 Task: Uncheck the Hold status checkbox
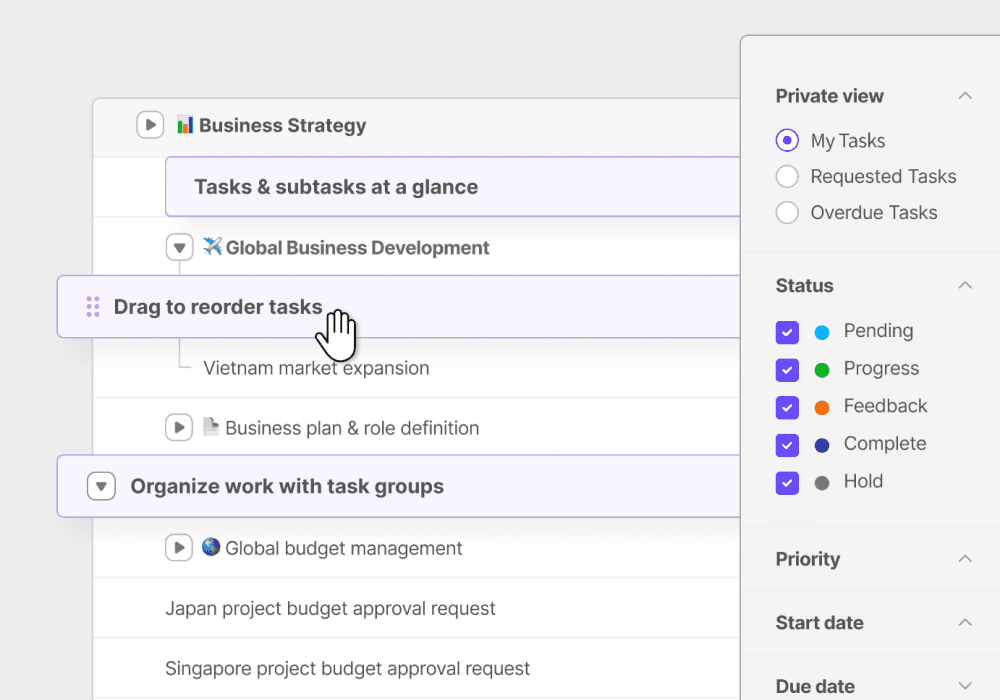pyautogui.click(x=787, y=483)
